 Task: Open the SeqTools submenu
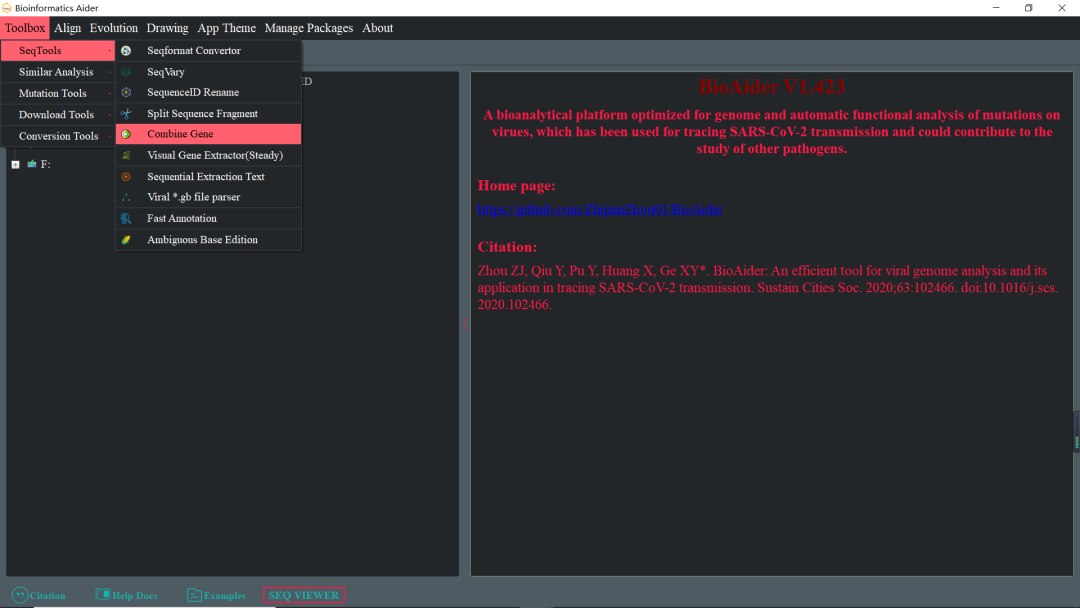(x=58, y=50)
